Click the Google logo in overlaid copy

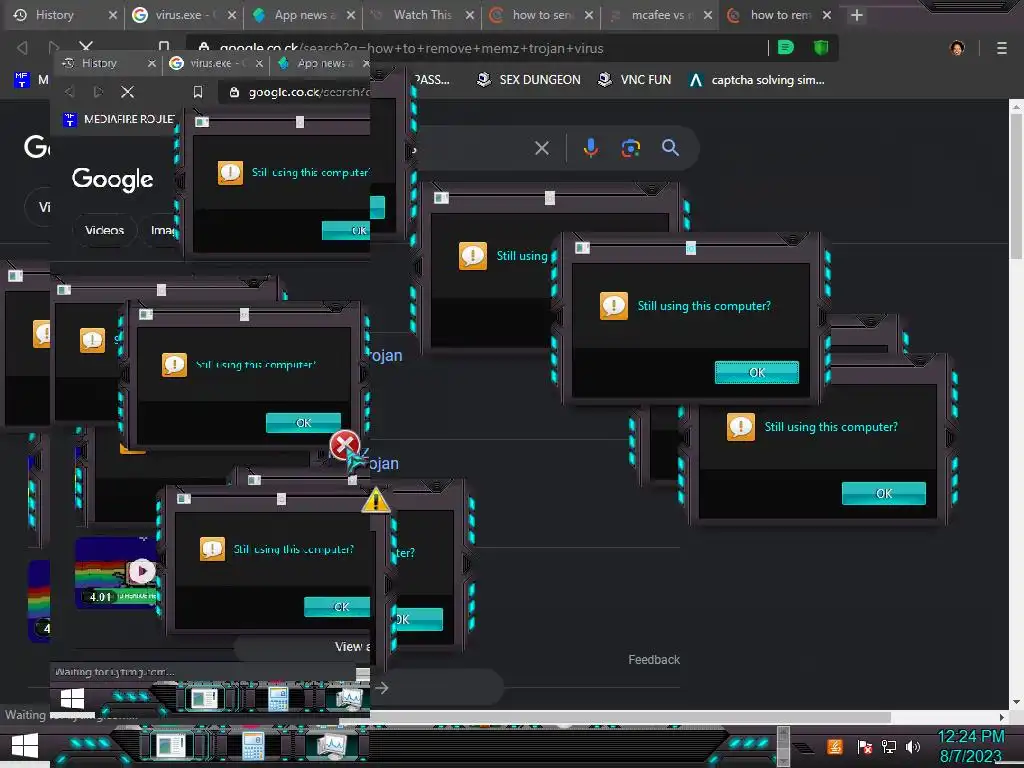coord(112,179)
